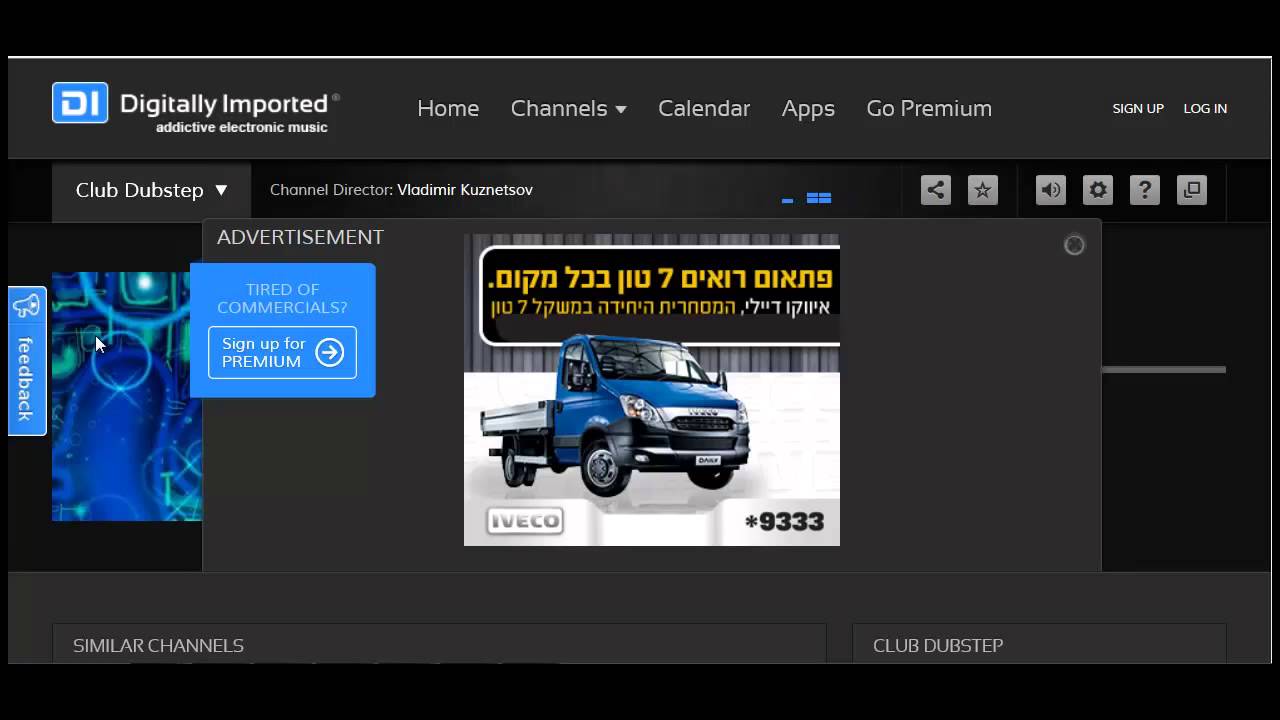This screenshot has width=1280, height=720.
Task: Switch to compact single-bar view
Action: (x=787, y=200)
